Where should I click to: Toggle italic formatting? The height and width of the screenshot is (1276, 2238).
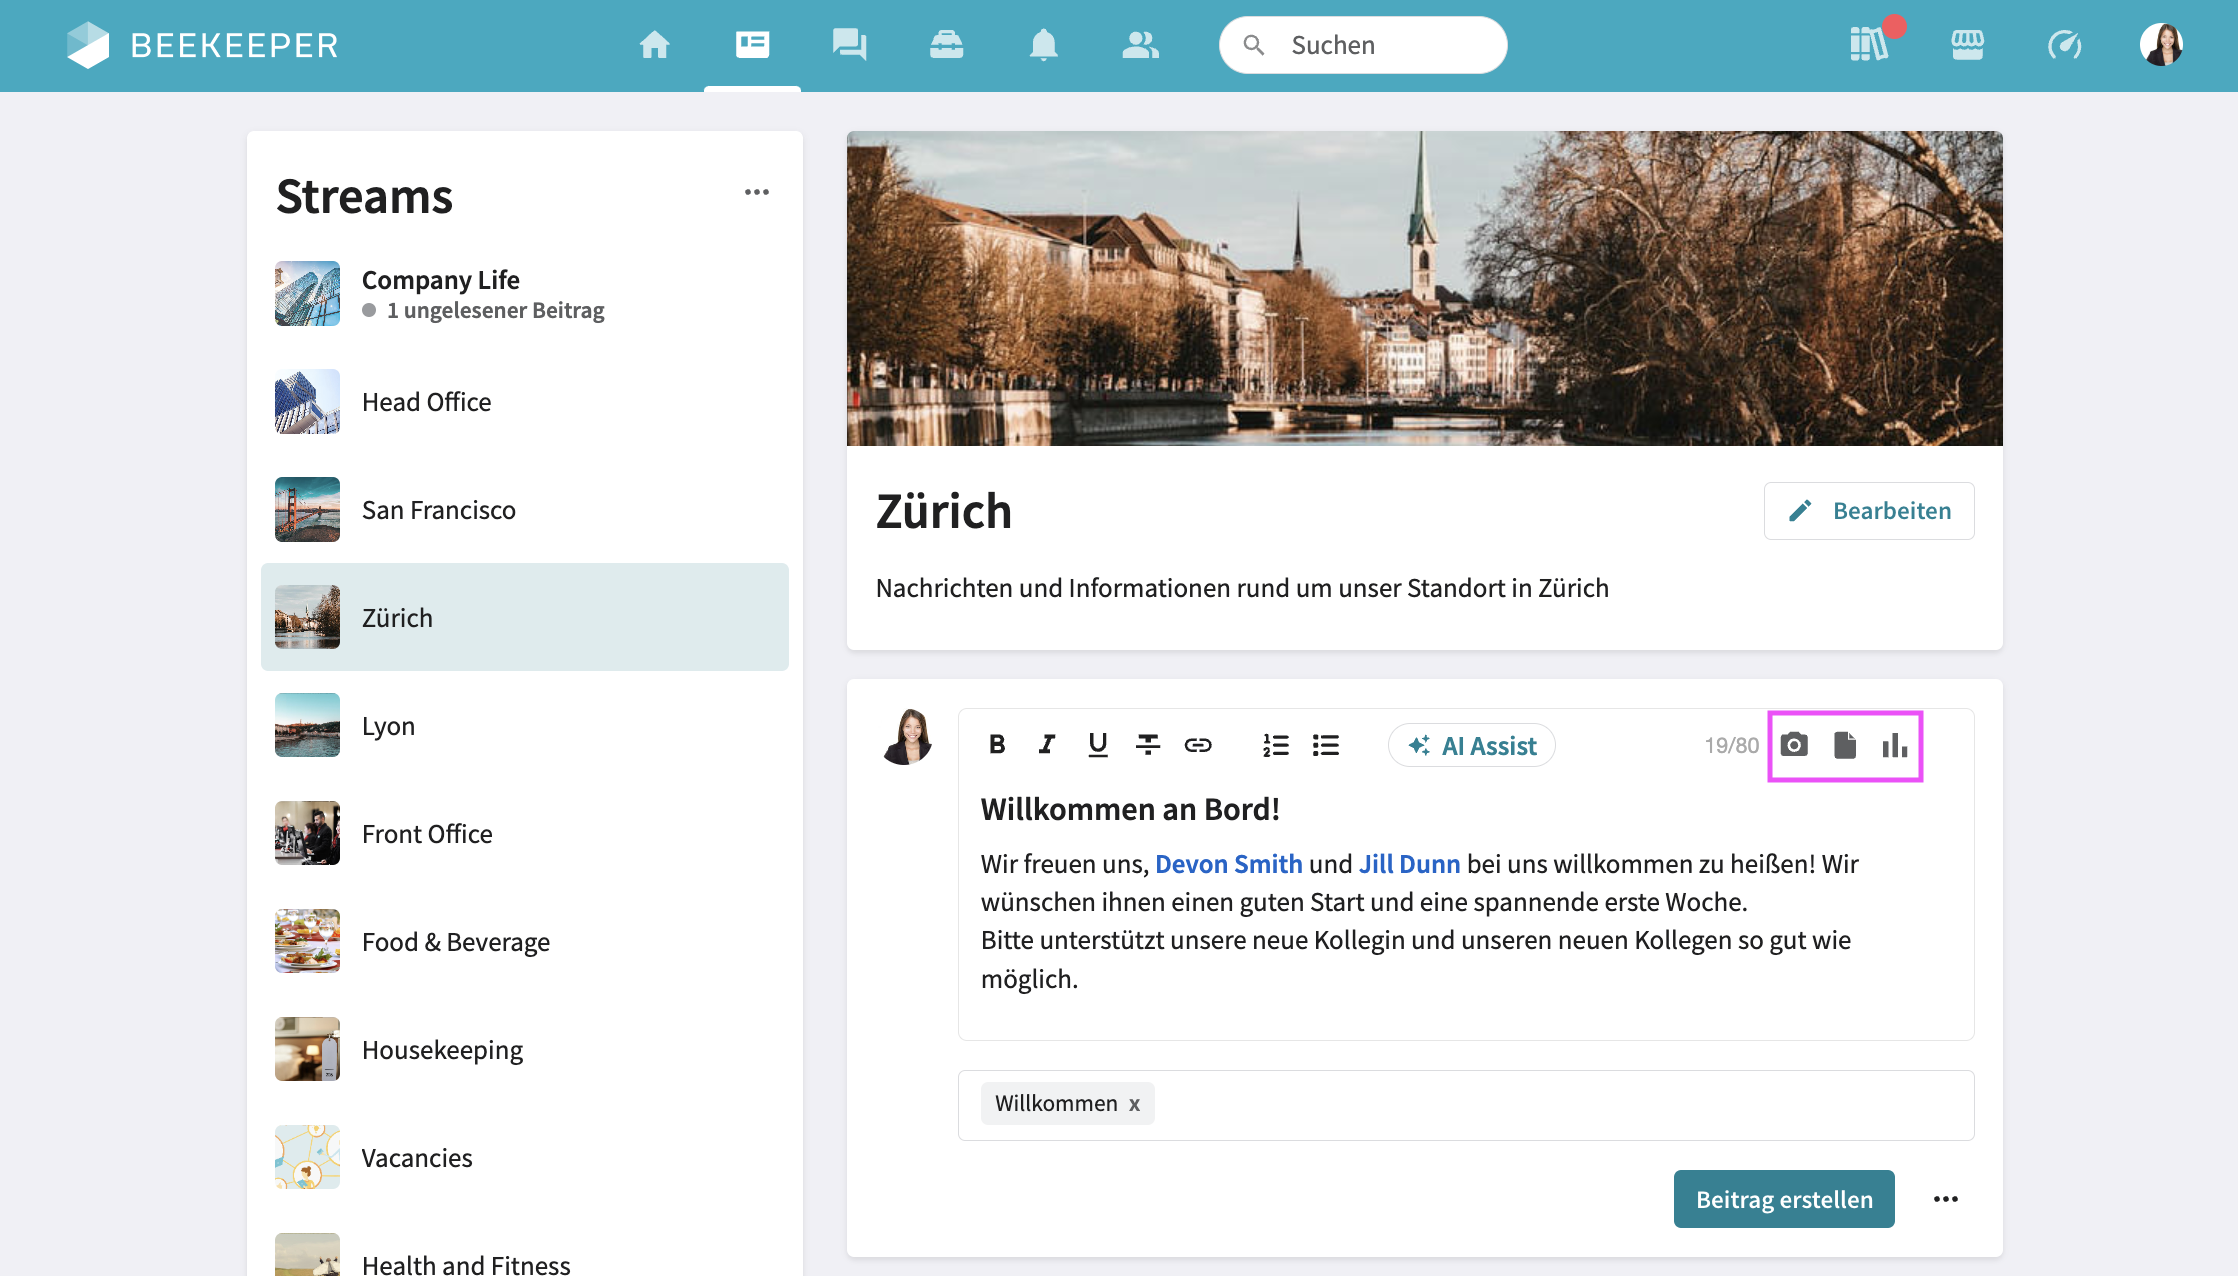tap(1047, 745)
